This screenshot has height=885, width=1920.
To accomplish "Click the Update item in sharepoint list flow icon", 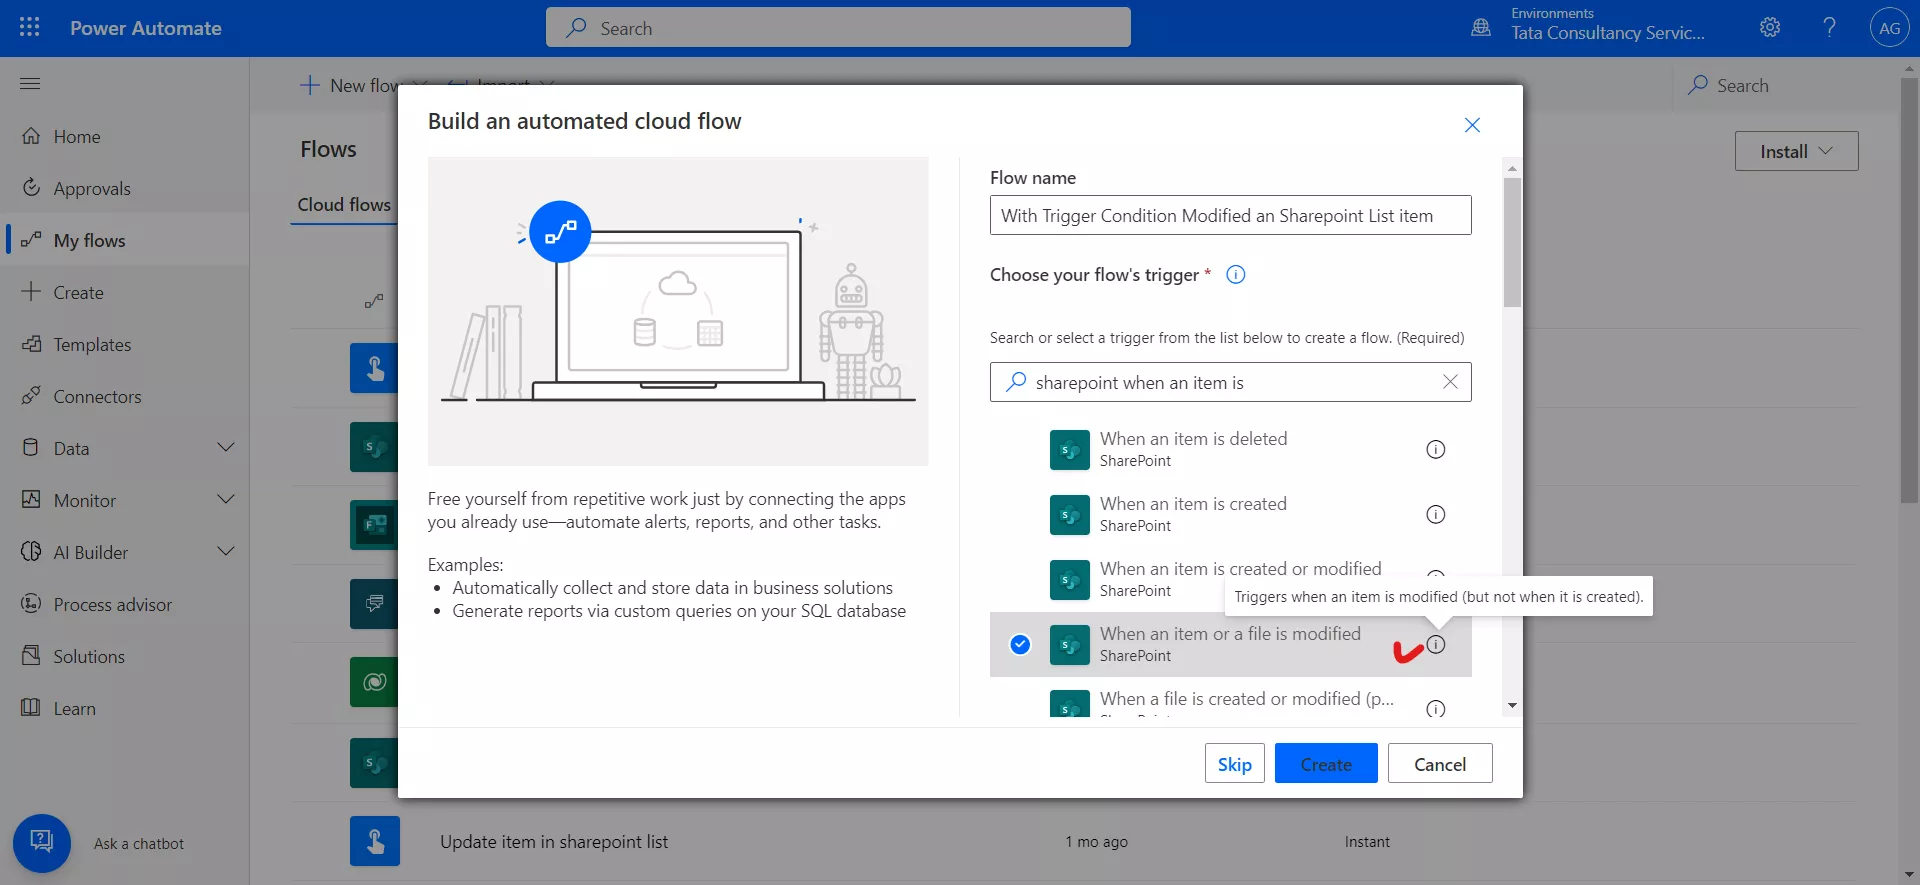I will pyautogui.click(x=375, y=841).
